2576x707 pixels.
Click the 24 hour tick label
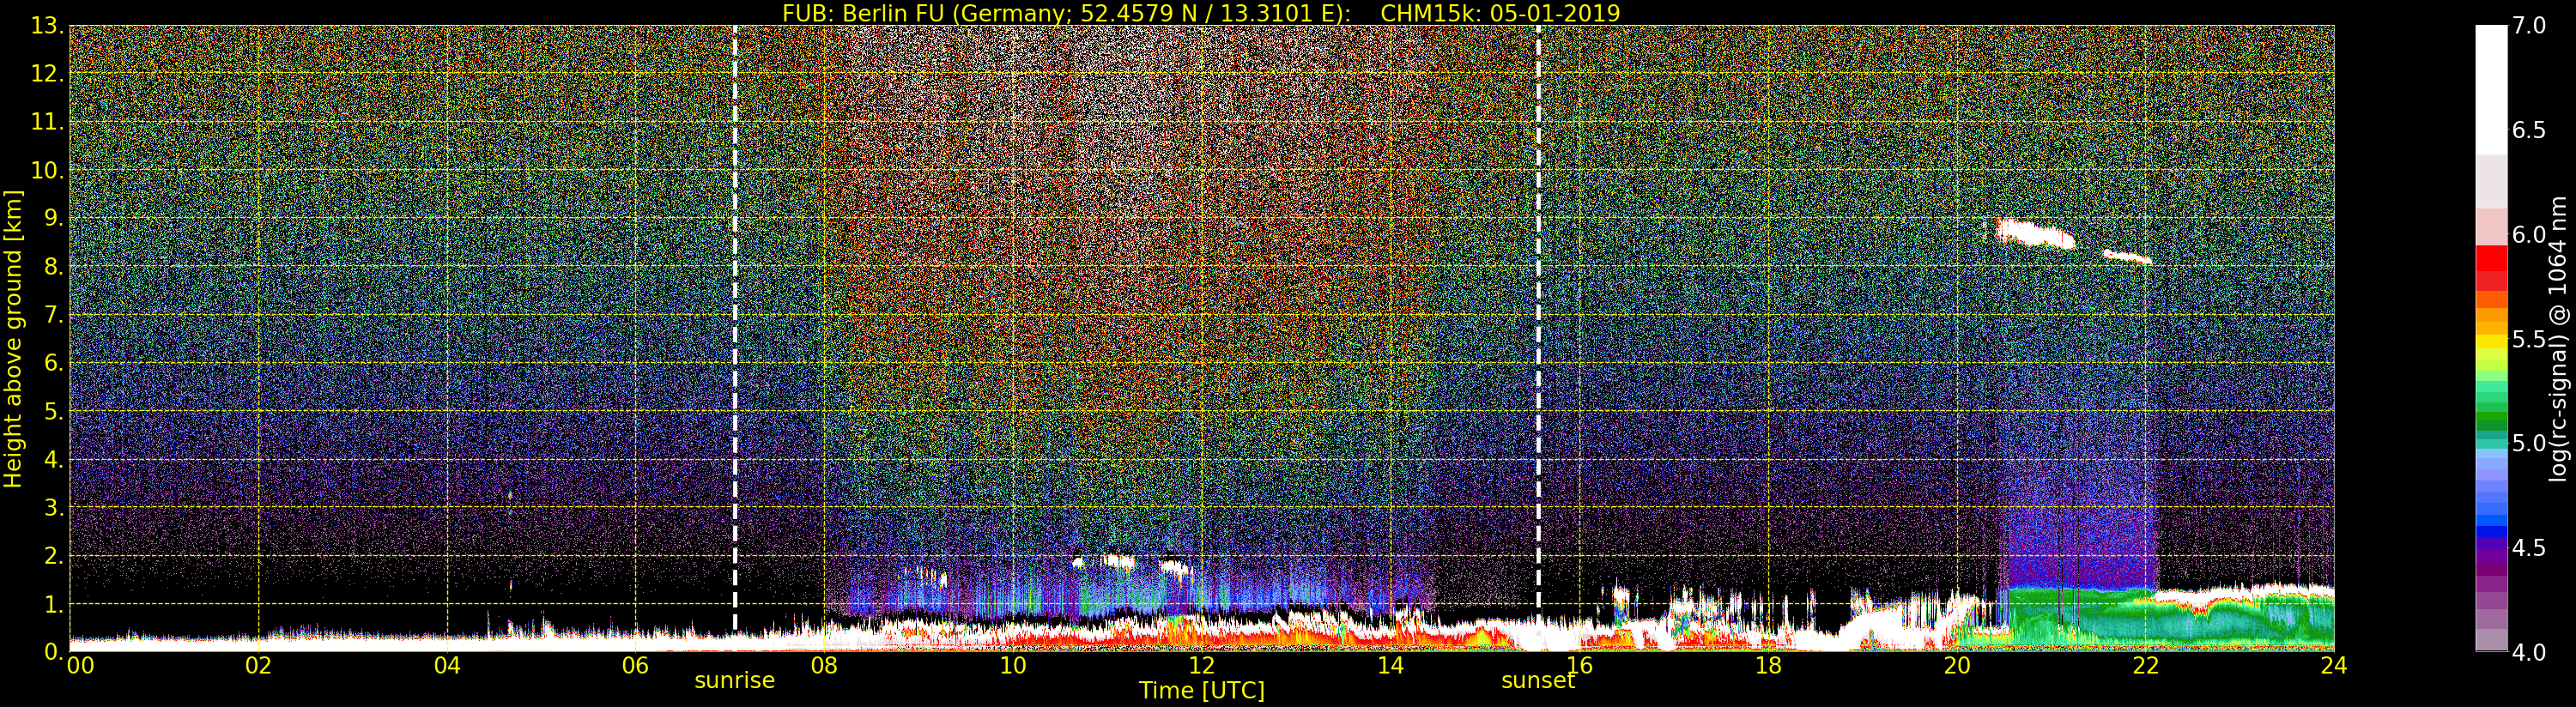coord(2334,665)
